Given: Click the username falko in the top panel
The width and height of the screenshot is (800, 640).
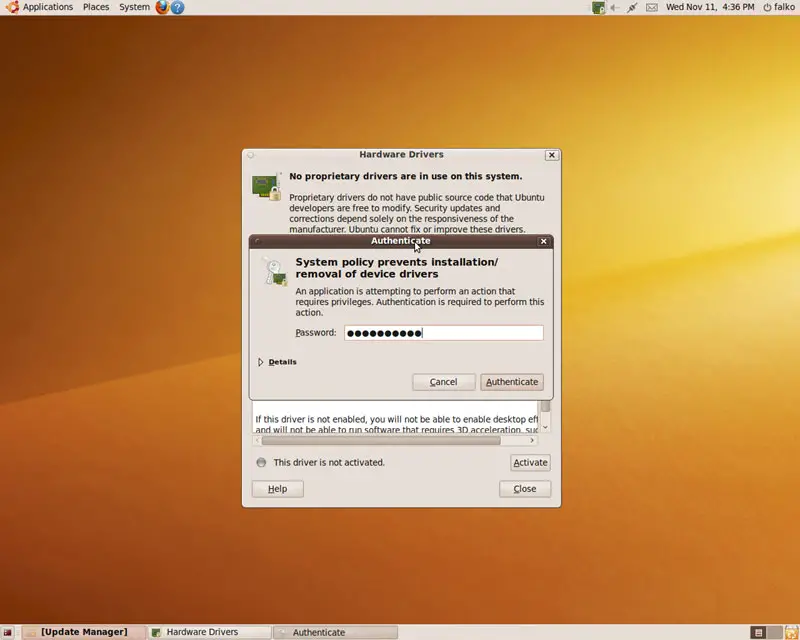Looking at the screenshot, I should click(784, 7).
